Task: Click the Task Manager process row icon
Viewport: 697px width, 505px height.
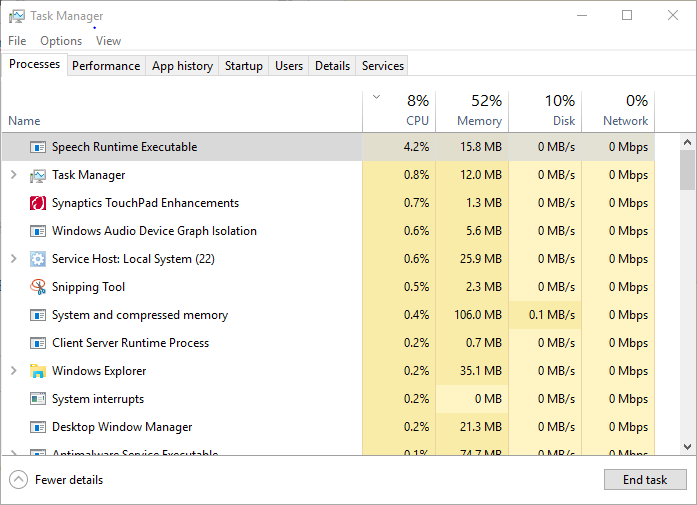Action: pyautogui.click(x=38, y=175)
